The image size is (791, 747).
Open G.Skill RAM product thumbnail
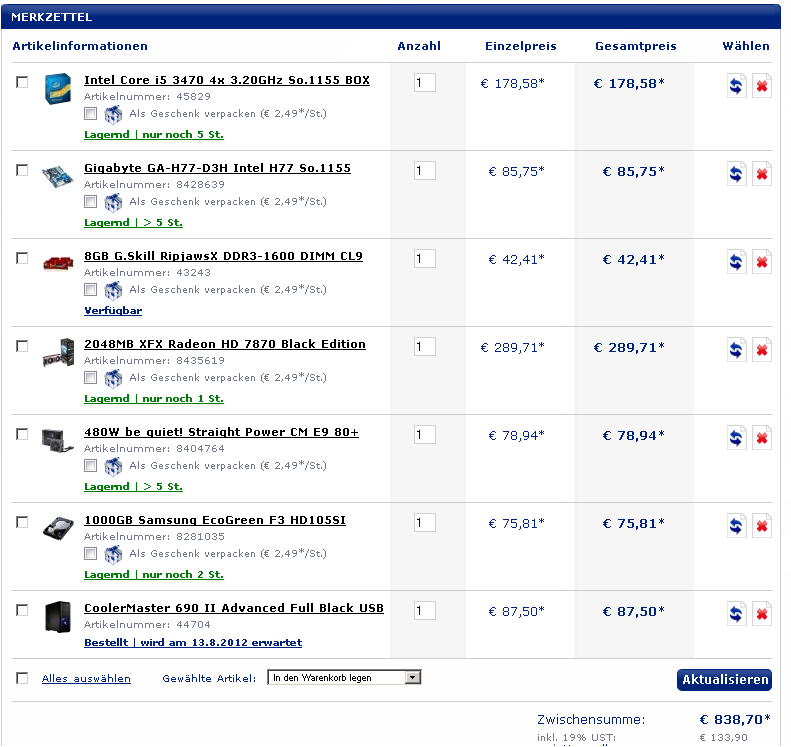point(58,264)
